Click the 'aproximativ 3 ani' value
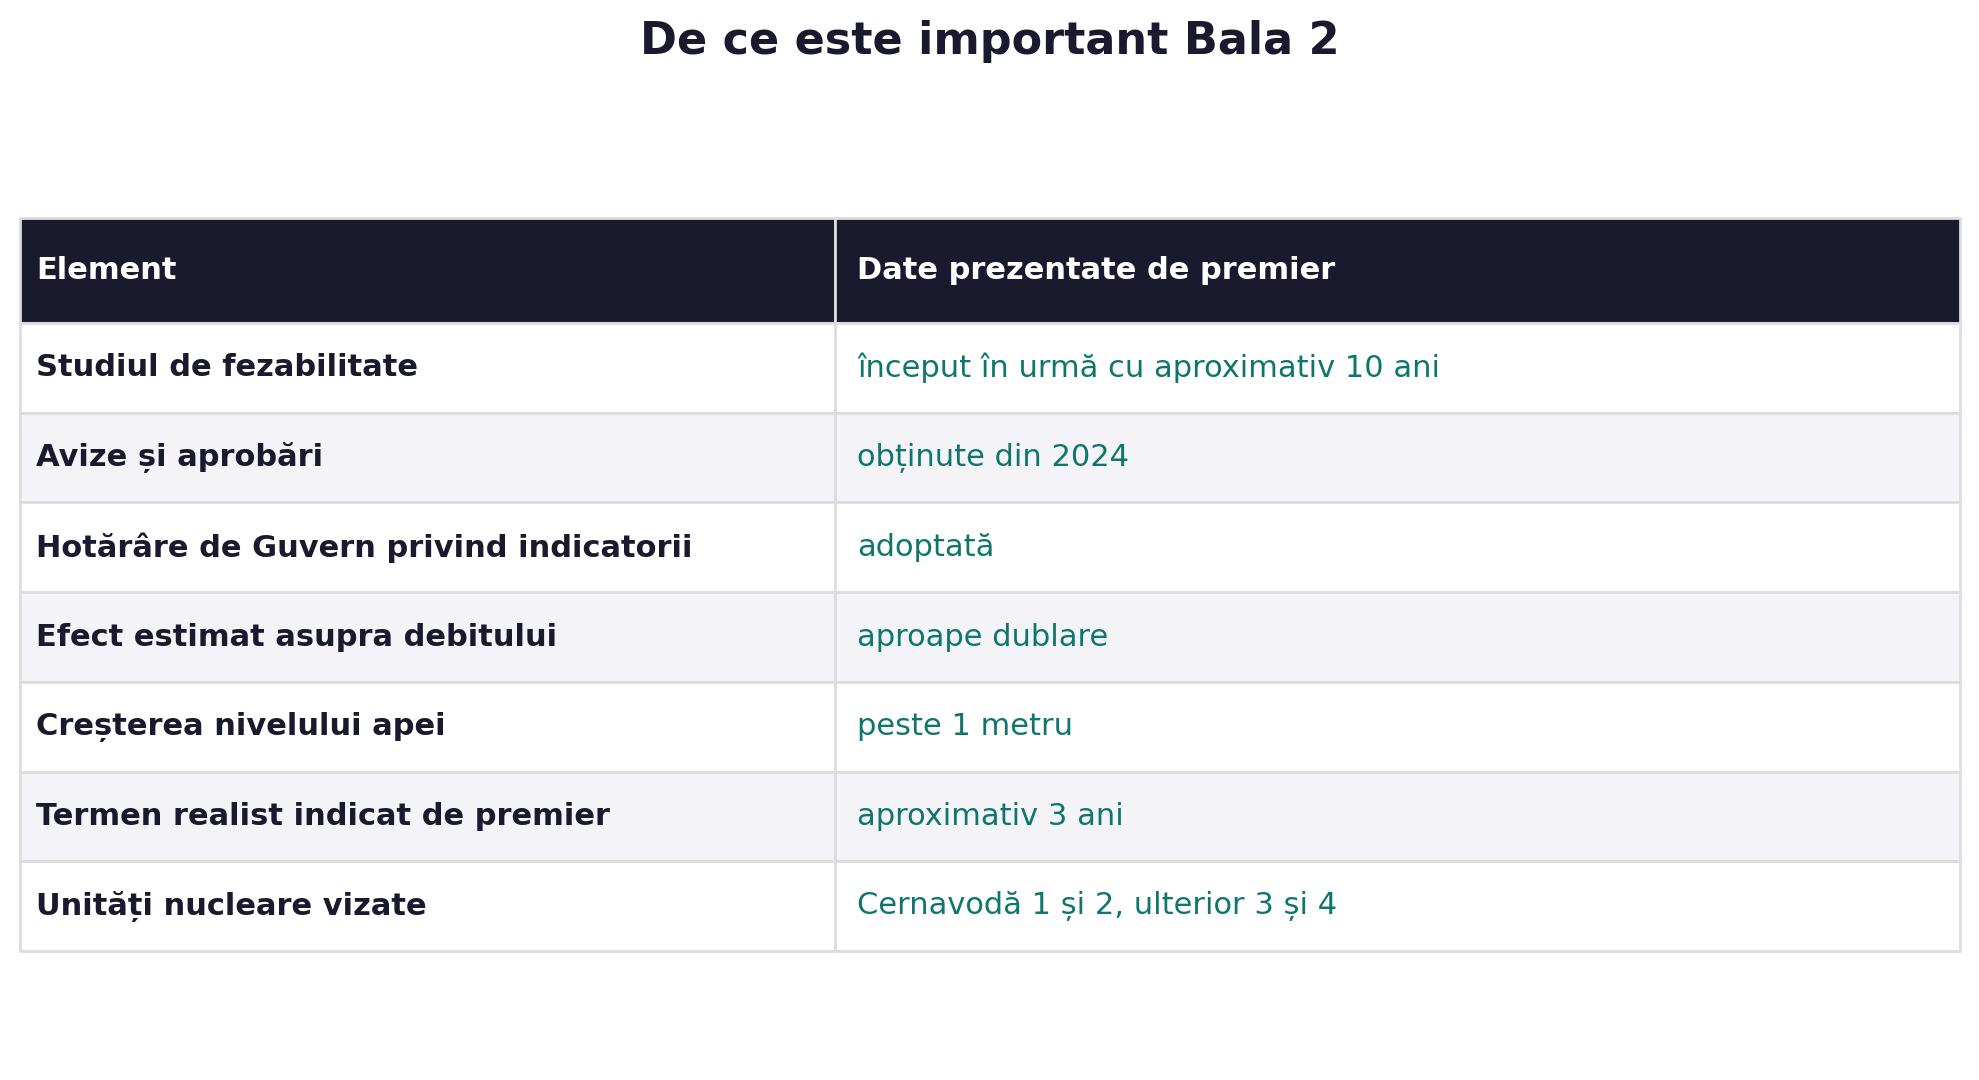The height and width of the screenshot is (1080, 1979). click(x=990, y=816)
